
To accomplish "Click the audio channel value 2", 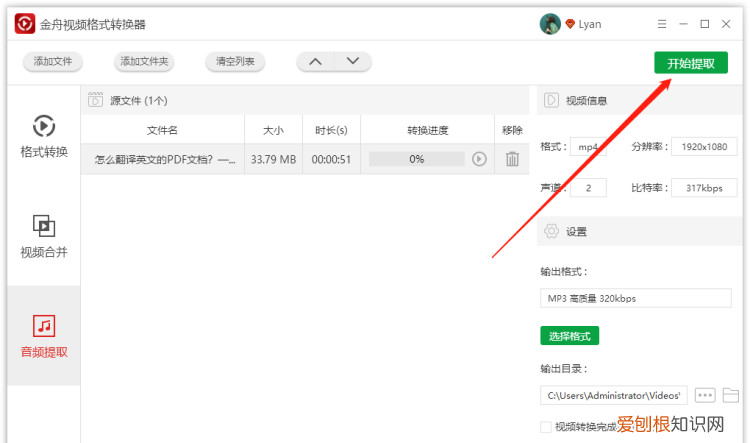I will tap(588, 188).
